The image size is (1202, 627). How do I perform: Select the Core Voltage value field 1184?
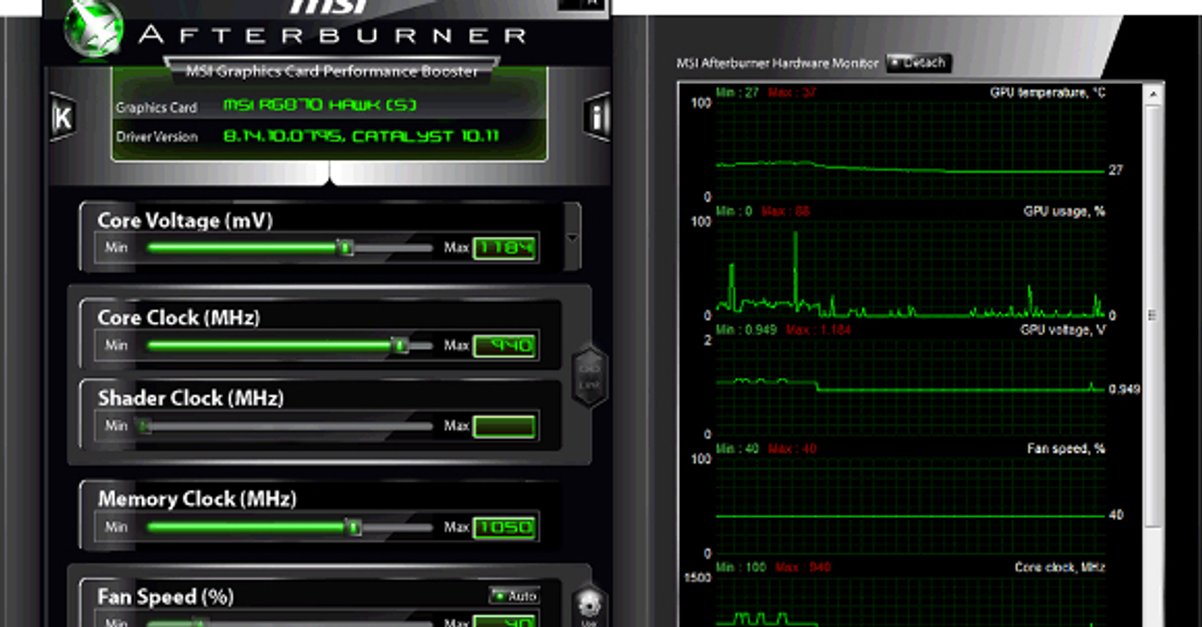[x=505, y=247]
